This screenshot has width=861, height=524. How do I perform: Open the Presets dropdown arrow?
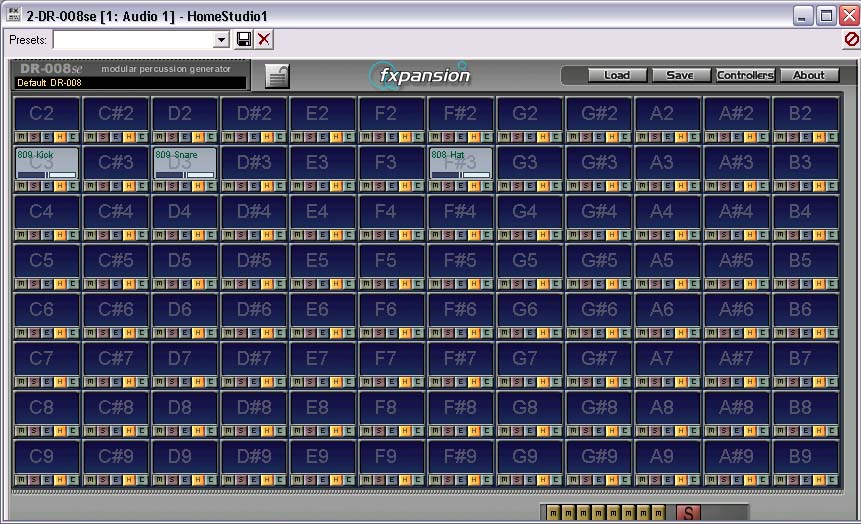221,40
